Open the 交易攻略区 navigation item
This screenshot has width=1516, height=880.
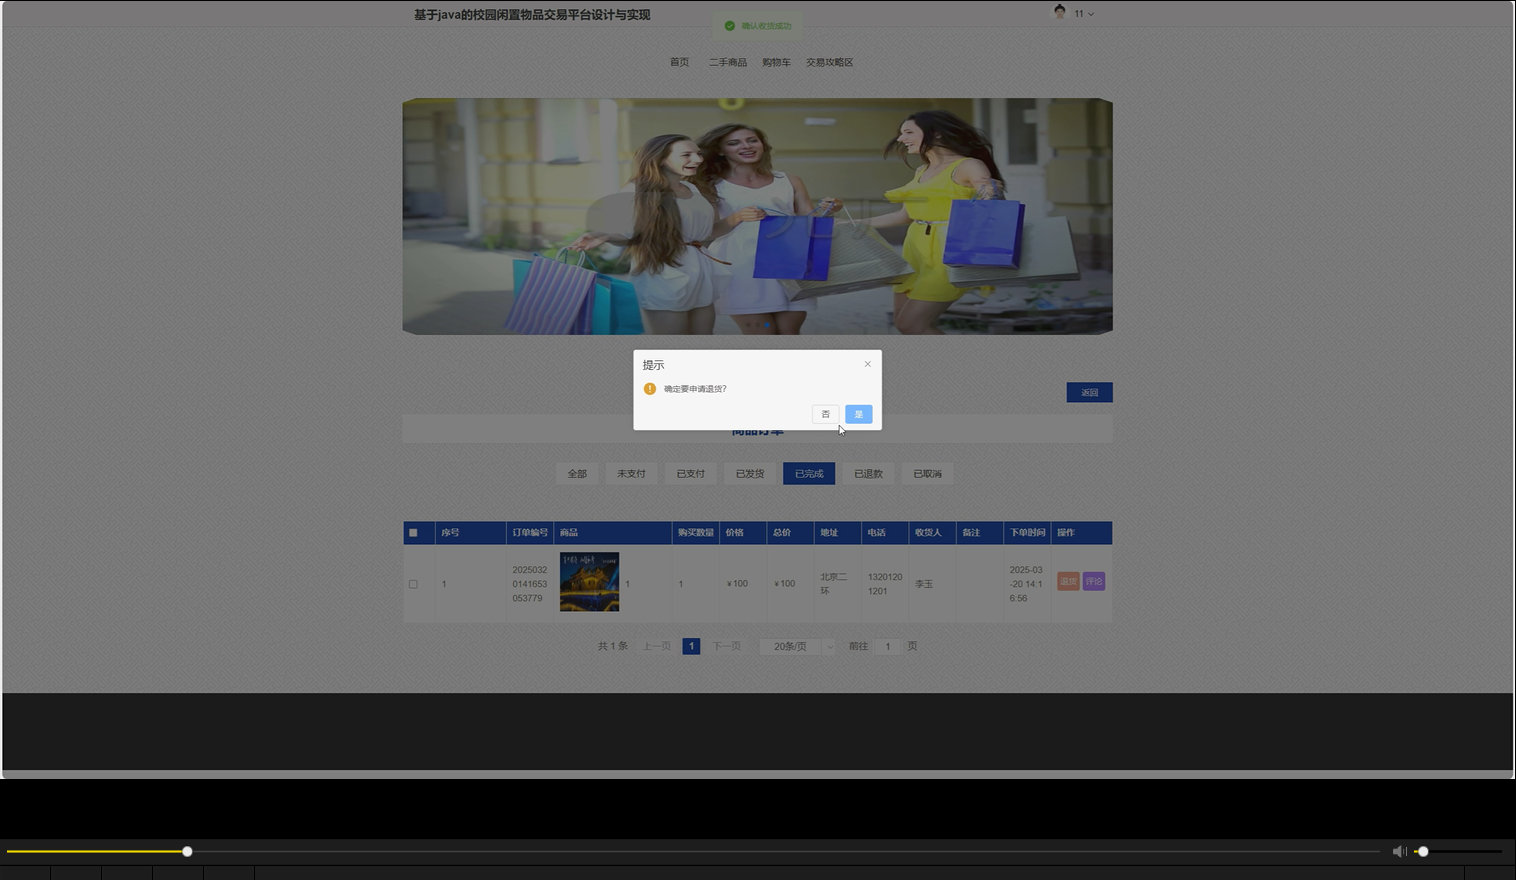830,61
